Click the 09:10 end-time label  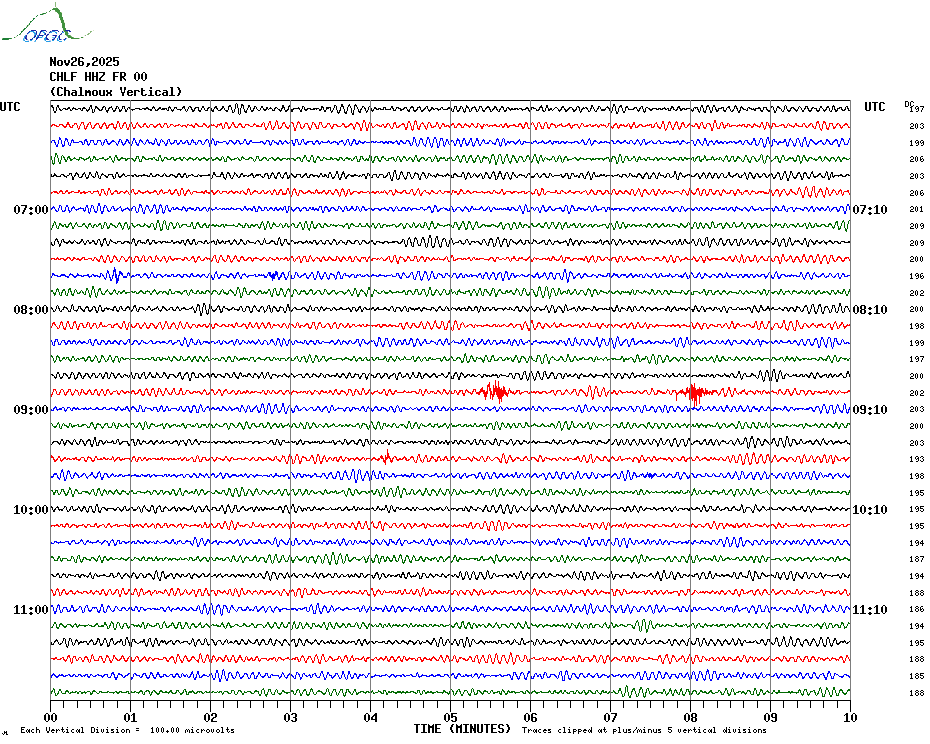pyautogui.click(x=870, y=410)
